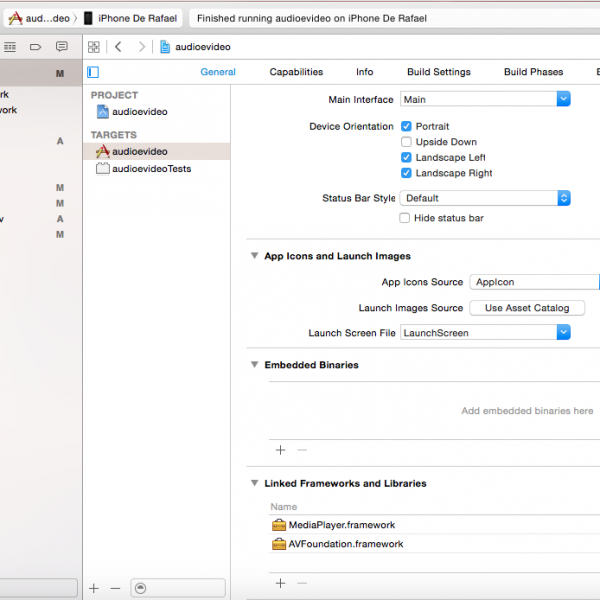Toggle Landscape Left orientation

click(406, 158)
